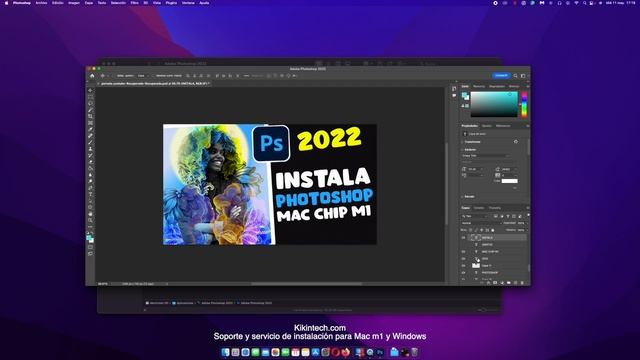Reset transform icon in Transformar section
Image resolution: width=640 pixels, height=360 pixels.
point(516,142)
